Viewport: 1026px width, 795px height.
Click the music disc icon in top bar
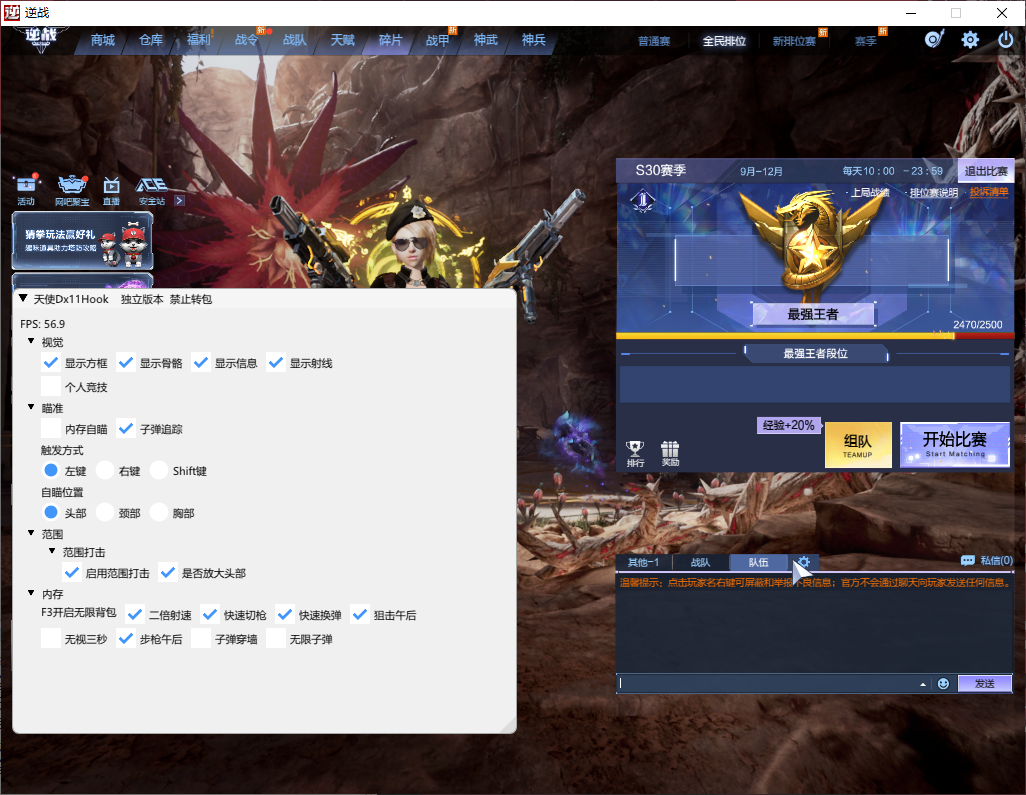pyautogui.click(x=934, y=40)
